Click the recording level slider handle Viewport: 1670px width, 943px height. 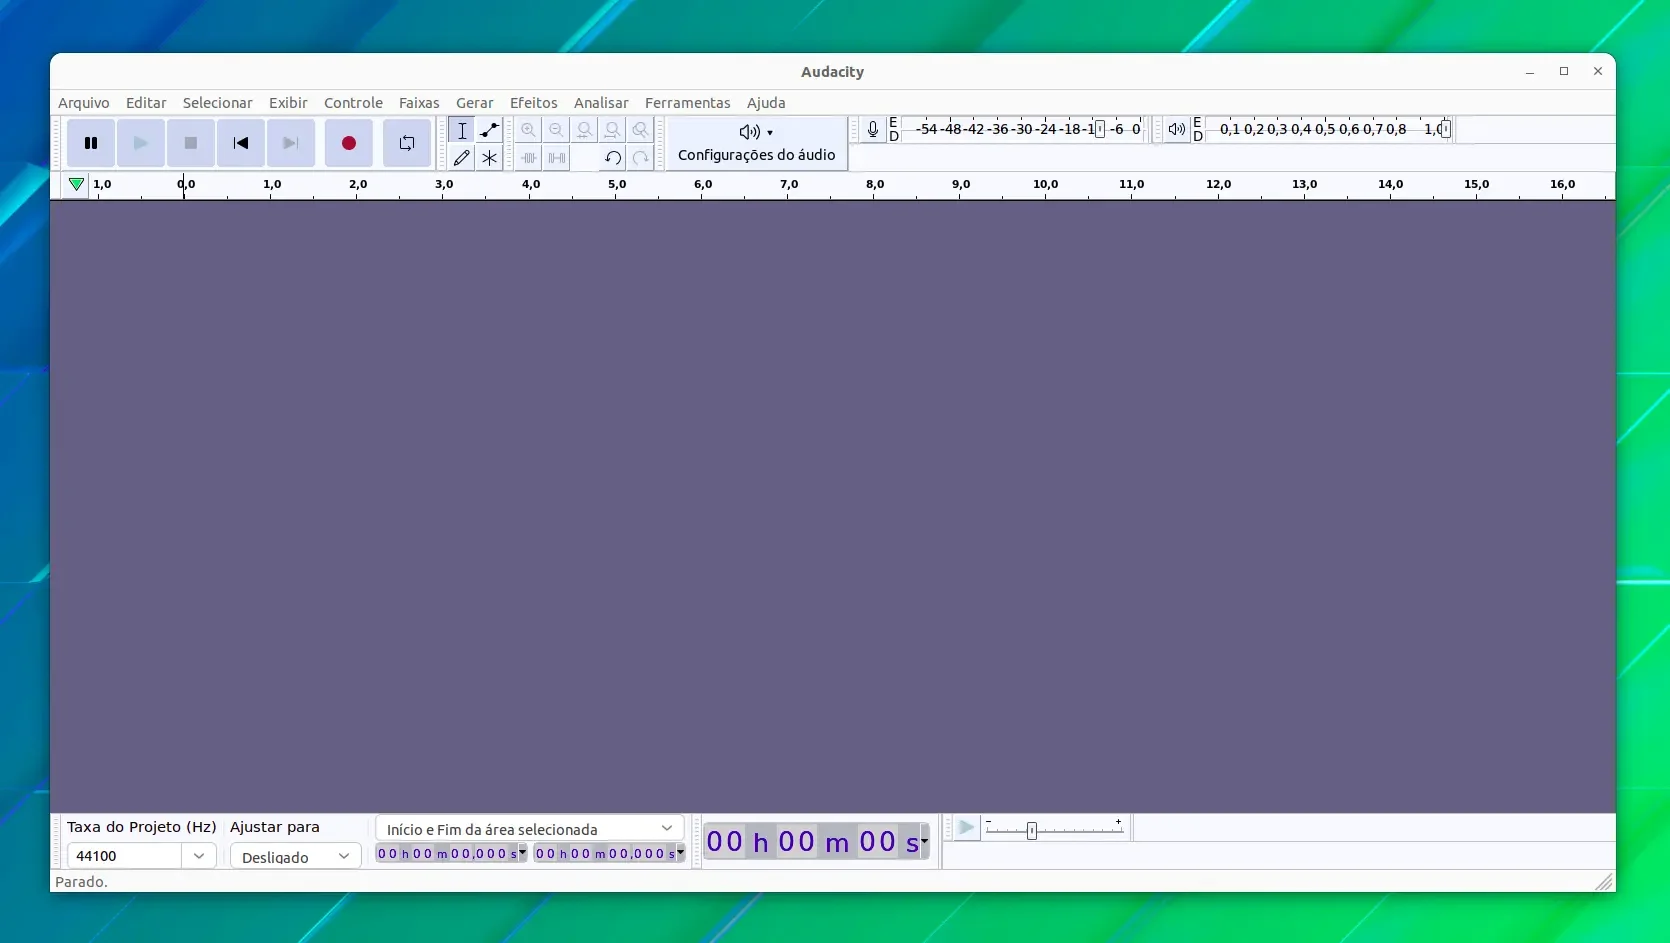1100,129
